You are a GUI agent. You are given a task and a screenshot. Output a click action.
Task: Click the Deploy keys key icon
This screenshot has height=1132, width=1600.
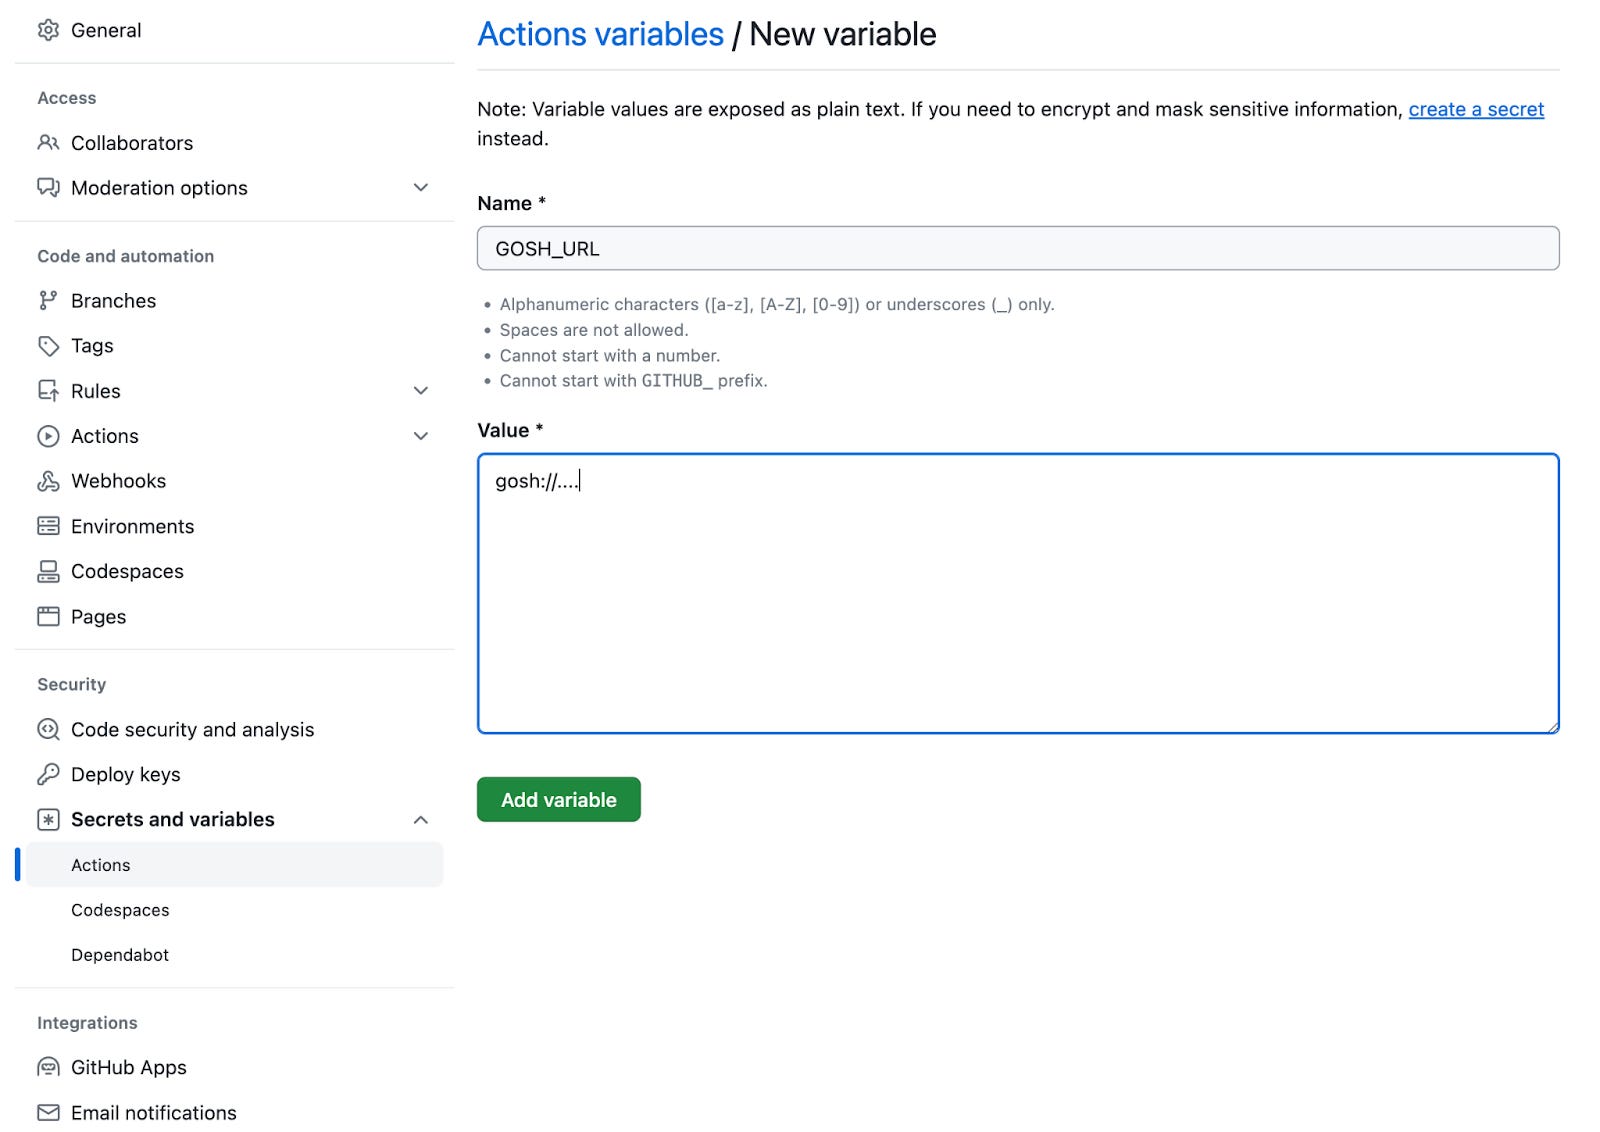48,774
